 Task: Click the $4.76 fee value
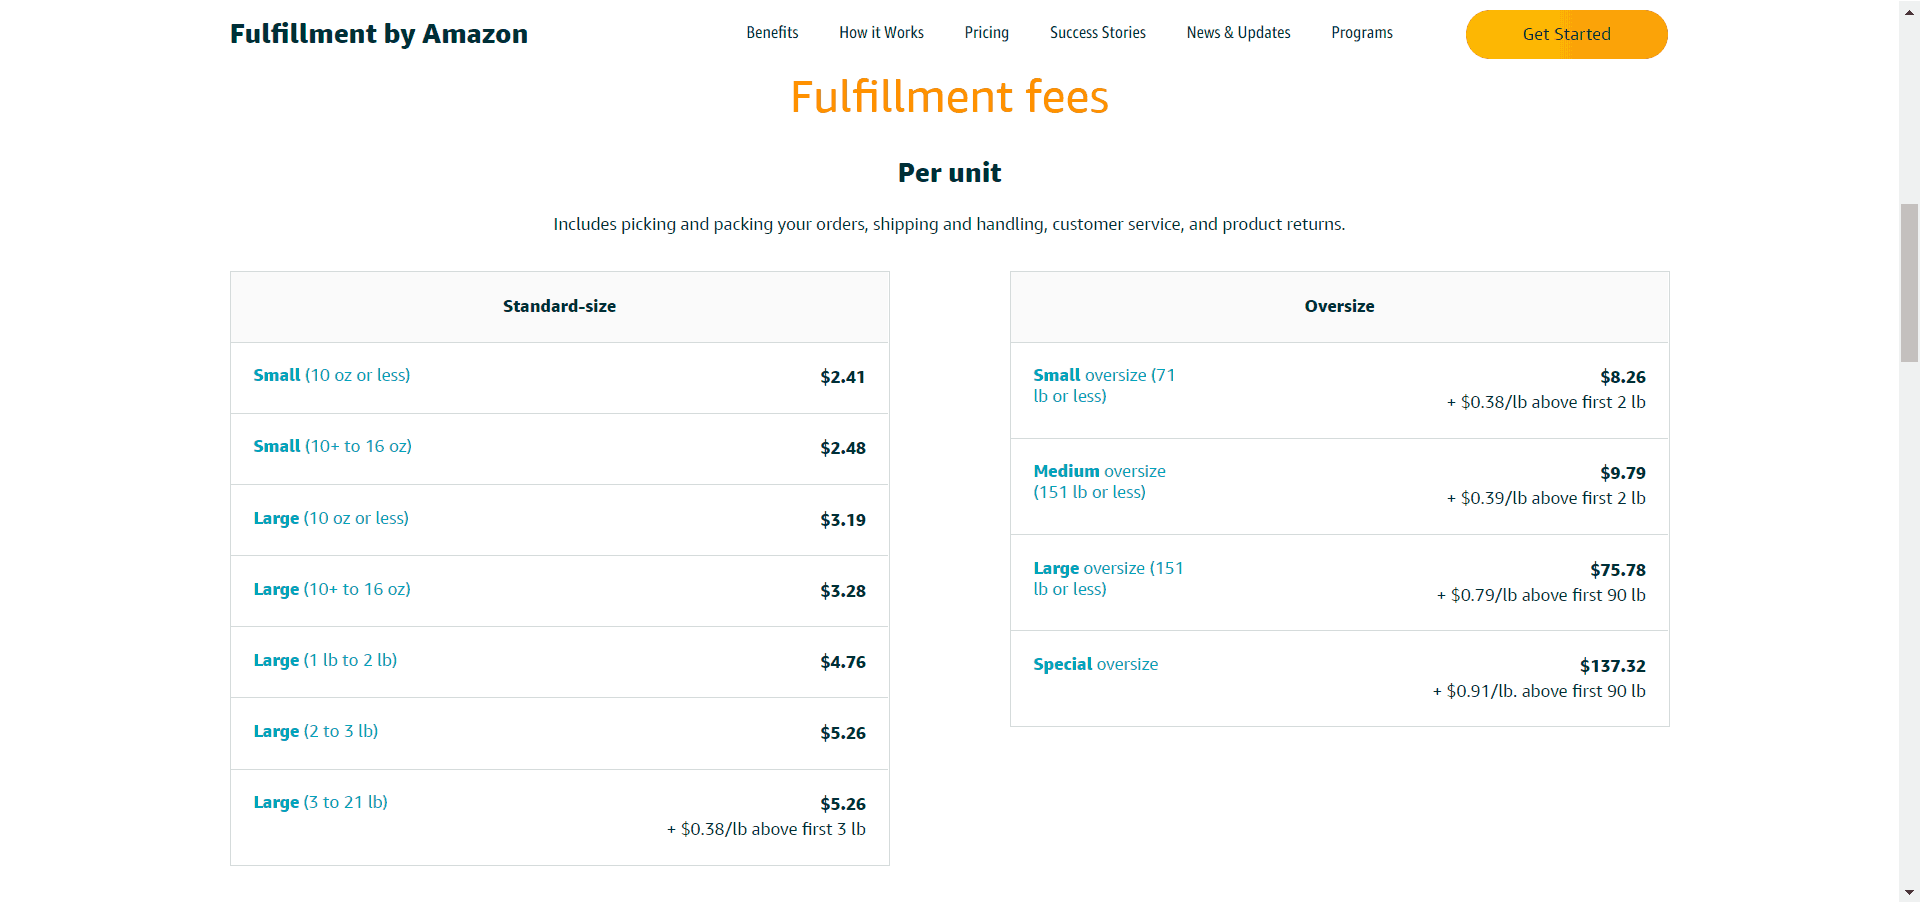tap(842, 662)
